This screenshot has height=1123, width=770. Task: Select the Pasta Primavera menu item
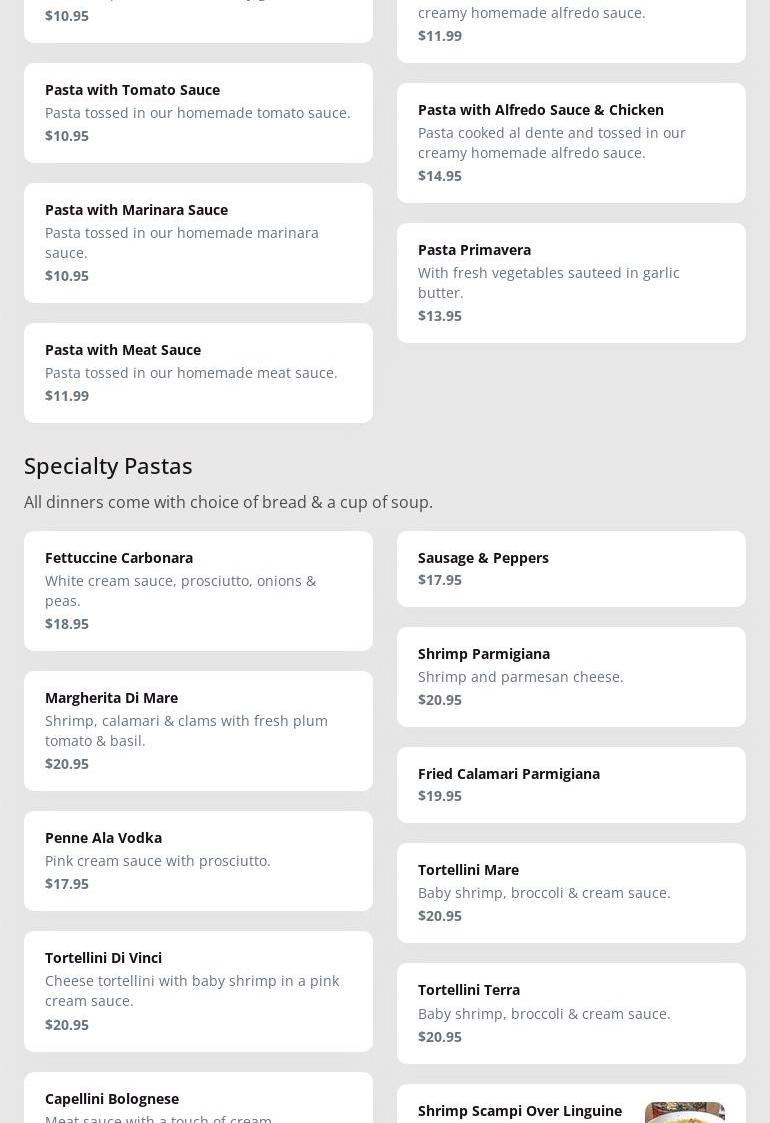(x=571, y=282)
